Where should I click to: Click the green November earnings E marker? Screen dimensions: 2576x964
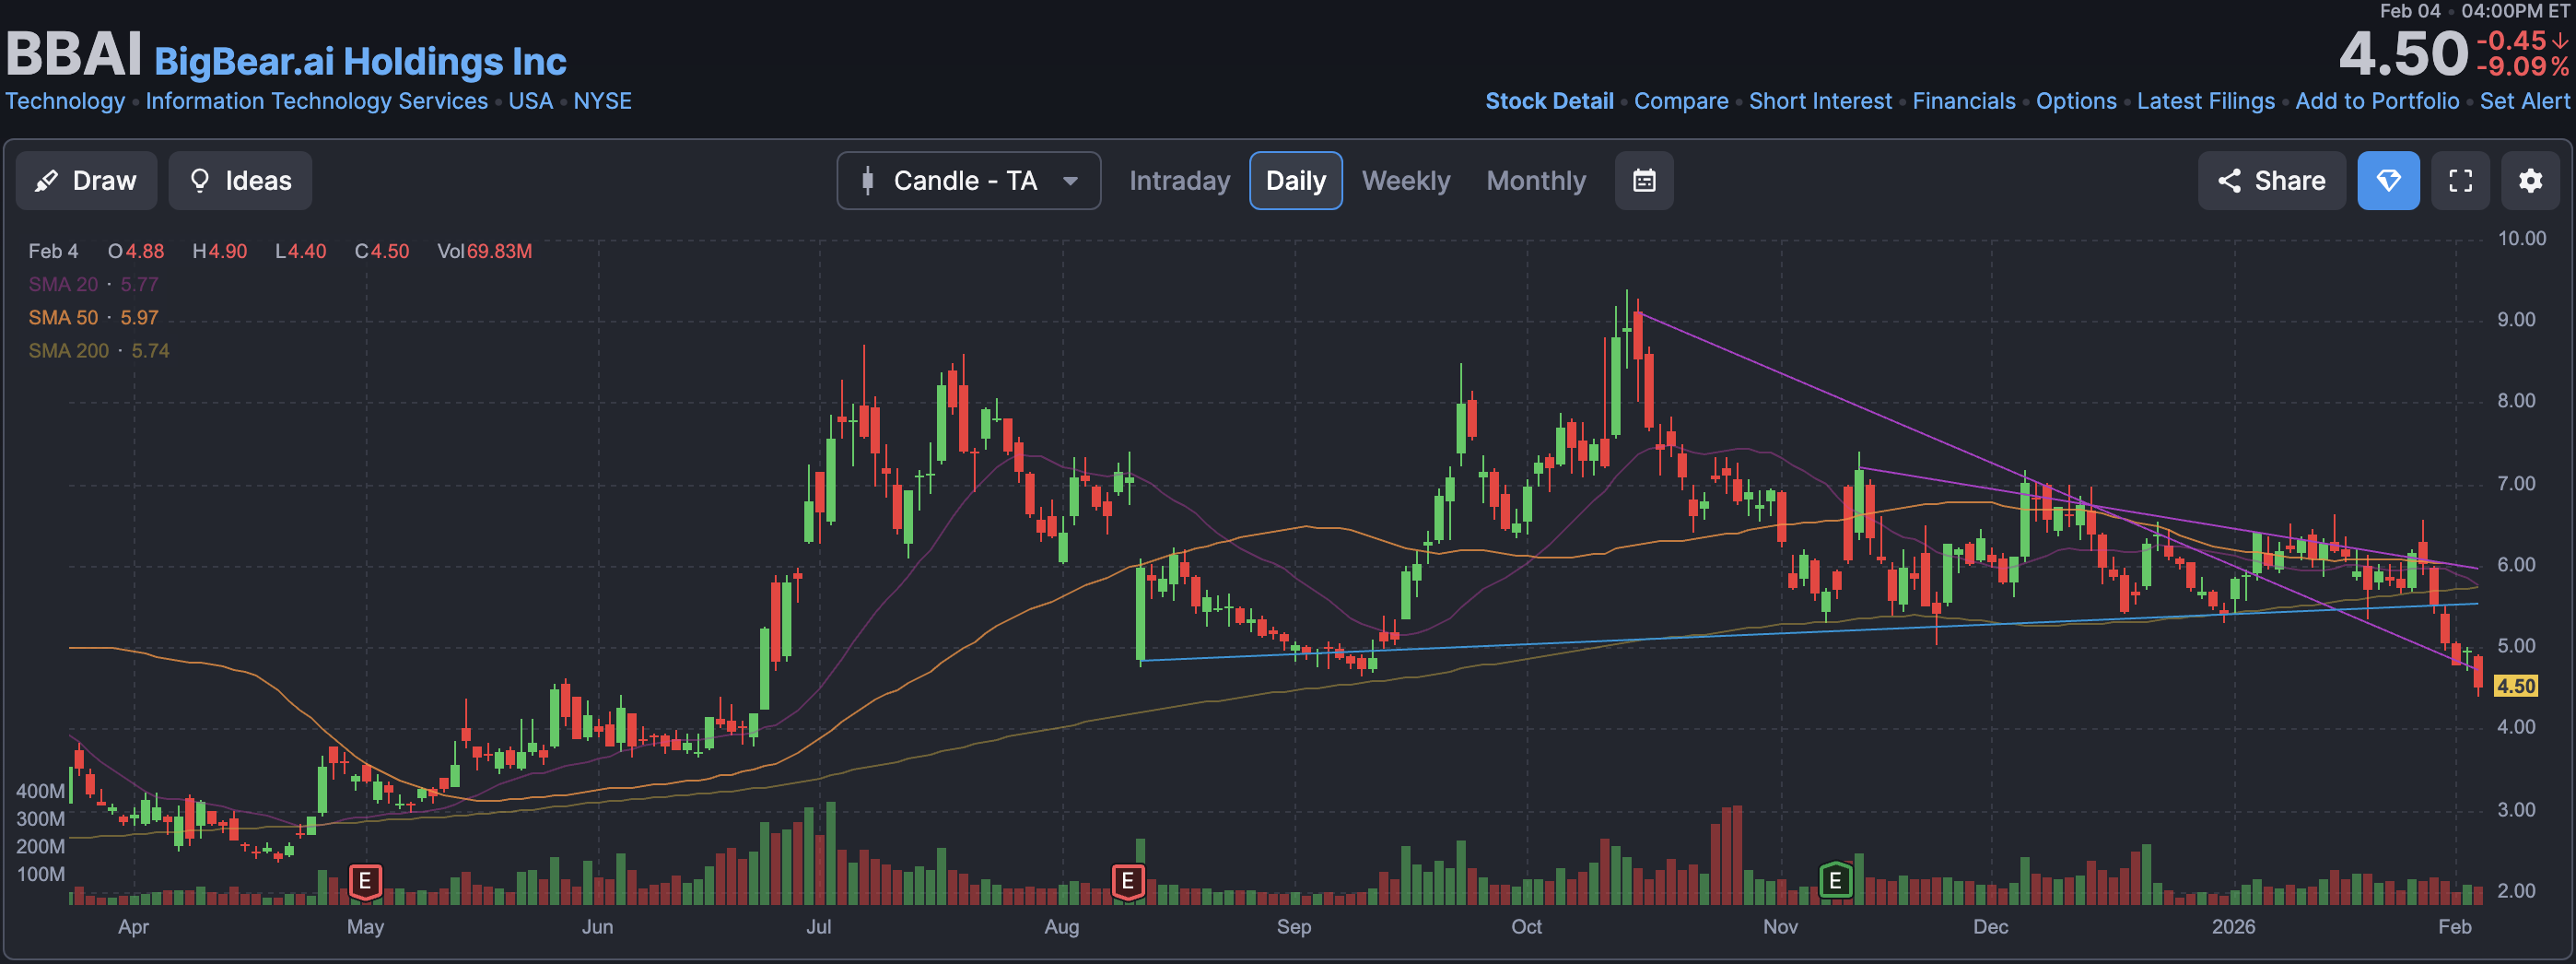coord(1835,881)
